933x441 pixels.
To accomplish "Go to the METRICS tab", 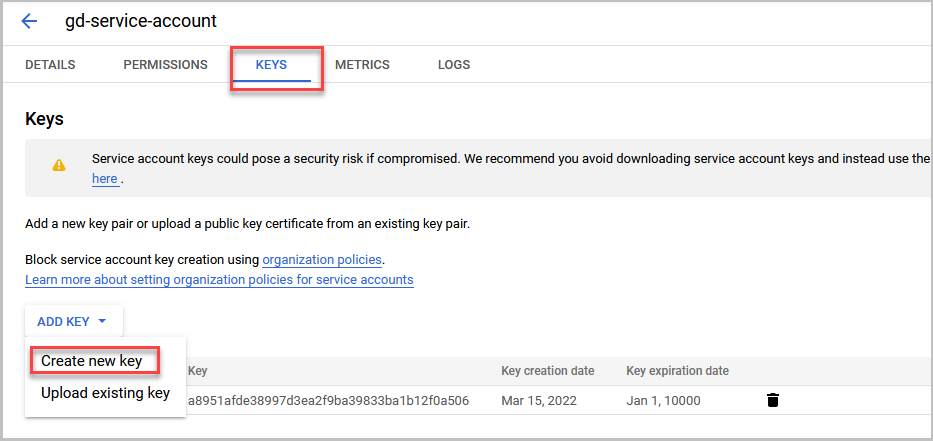I will click(362, 65).
